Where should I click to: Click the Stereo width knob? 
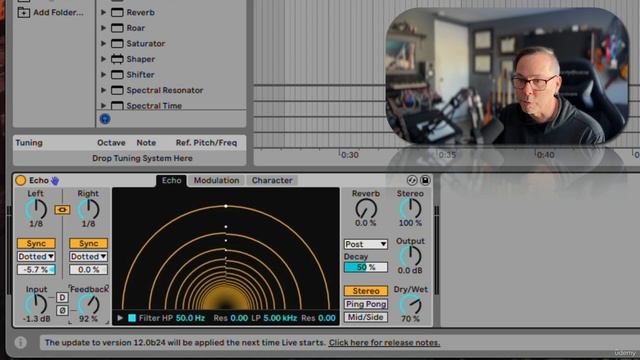(x=410, y=209)
